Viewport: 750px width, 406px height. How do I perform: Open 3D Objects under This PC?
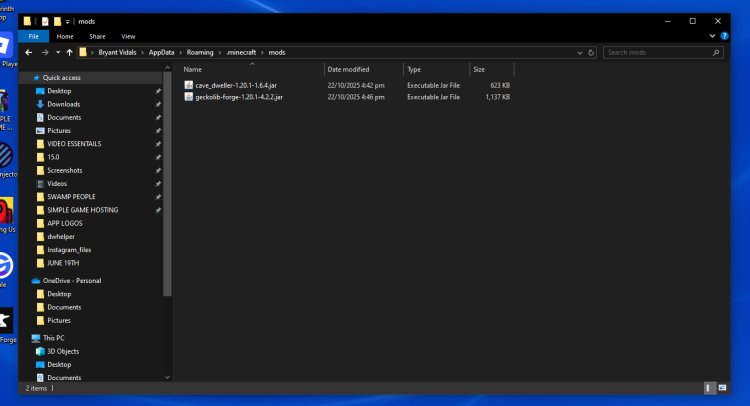[62, 351]
